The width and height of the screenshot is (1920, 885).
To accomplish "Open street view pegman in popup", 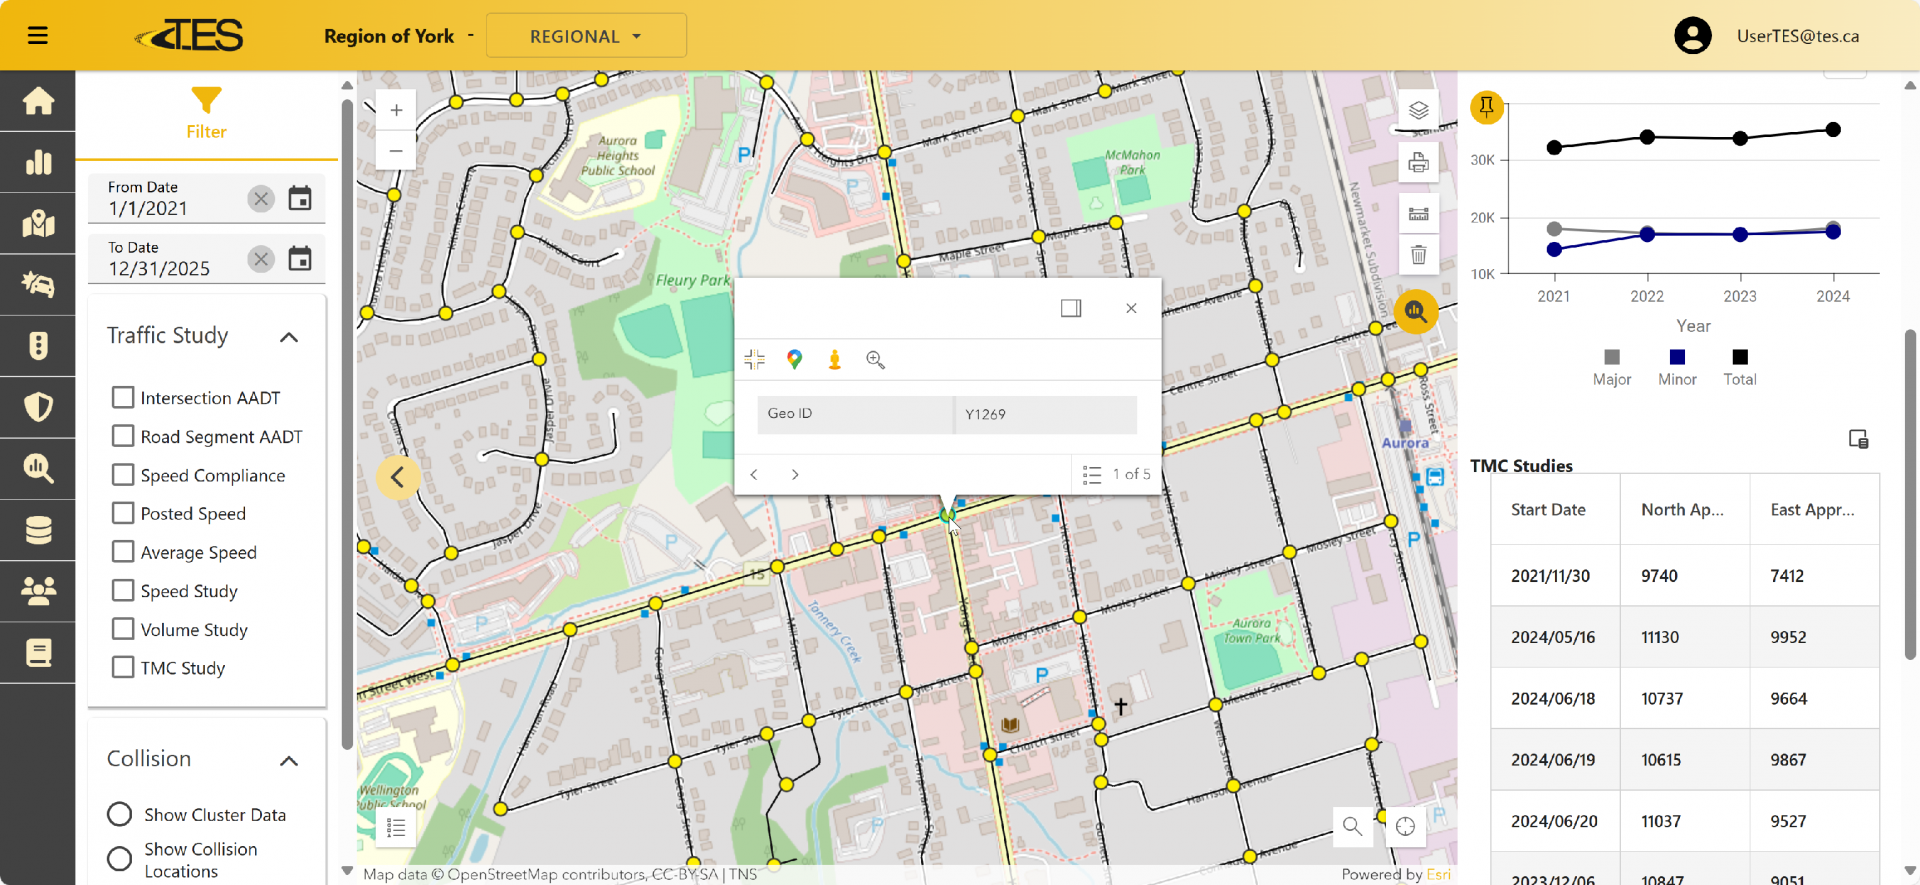I will [834, 360].
